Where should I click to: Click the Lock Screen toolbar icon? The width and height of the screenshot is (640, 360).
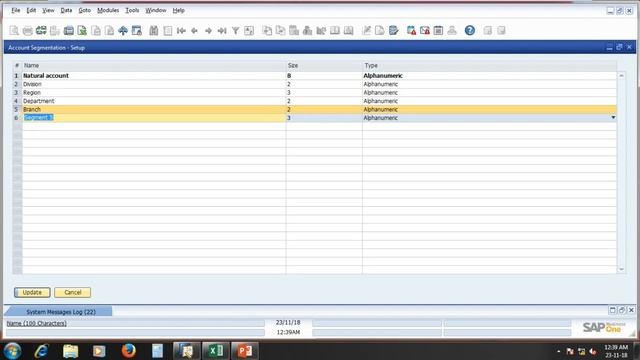pos(137,31)
